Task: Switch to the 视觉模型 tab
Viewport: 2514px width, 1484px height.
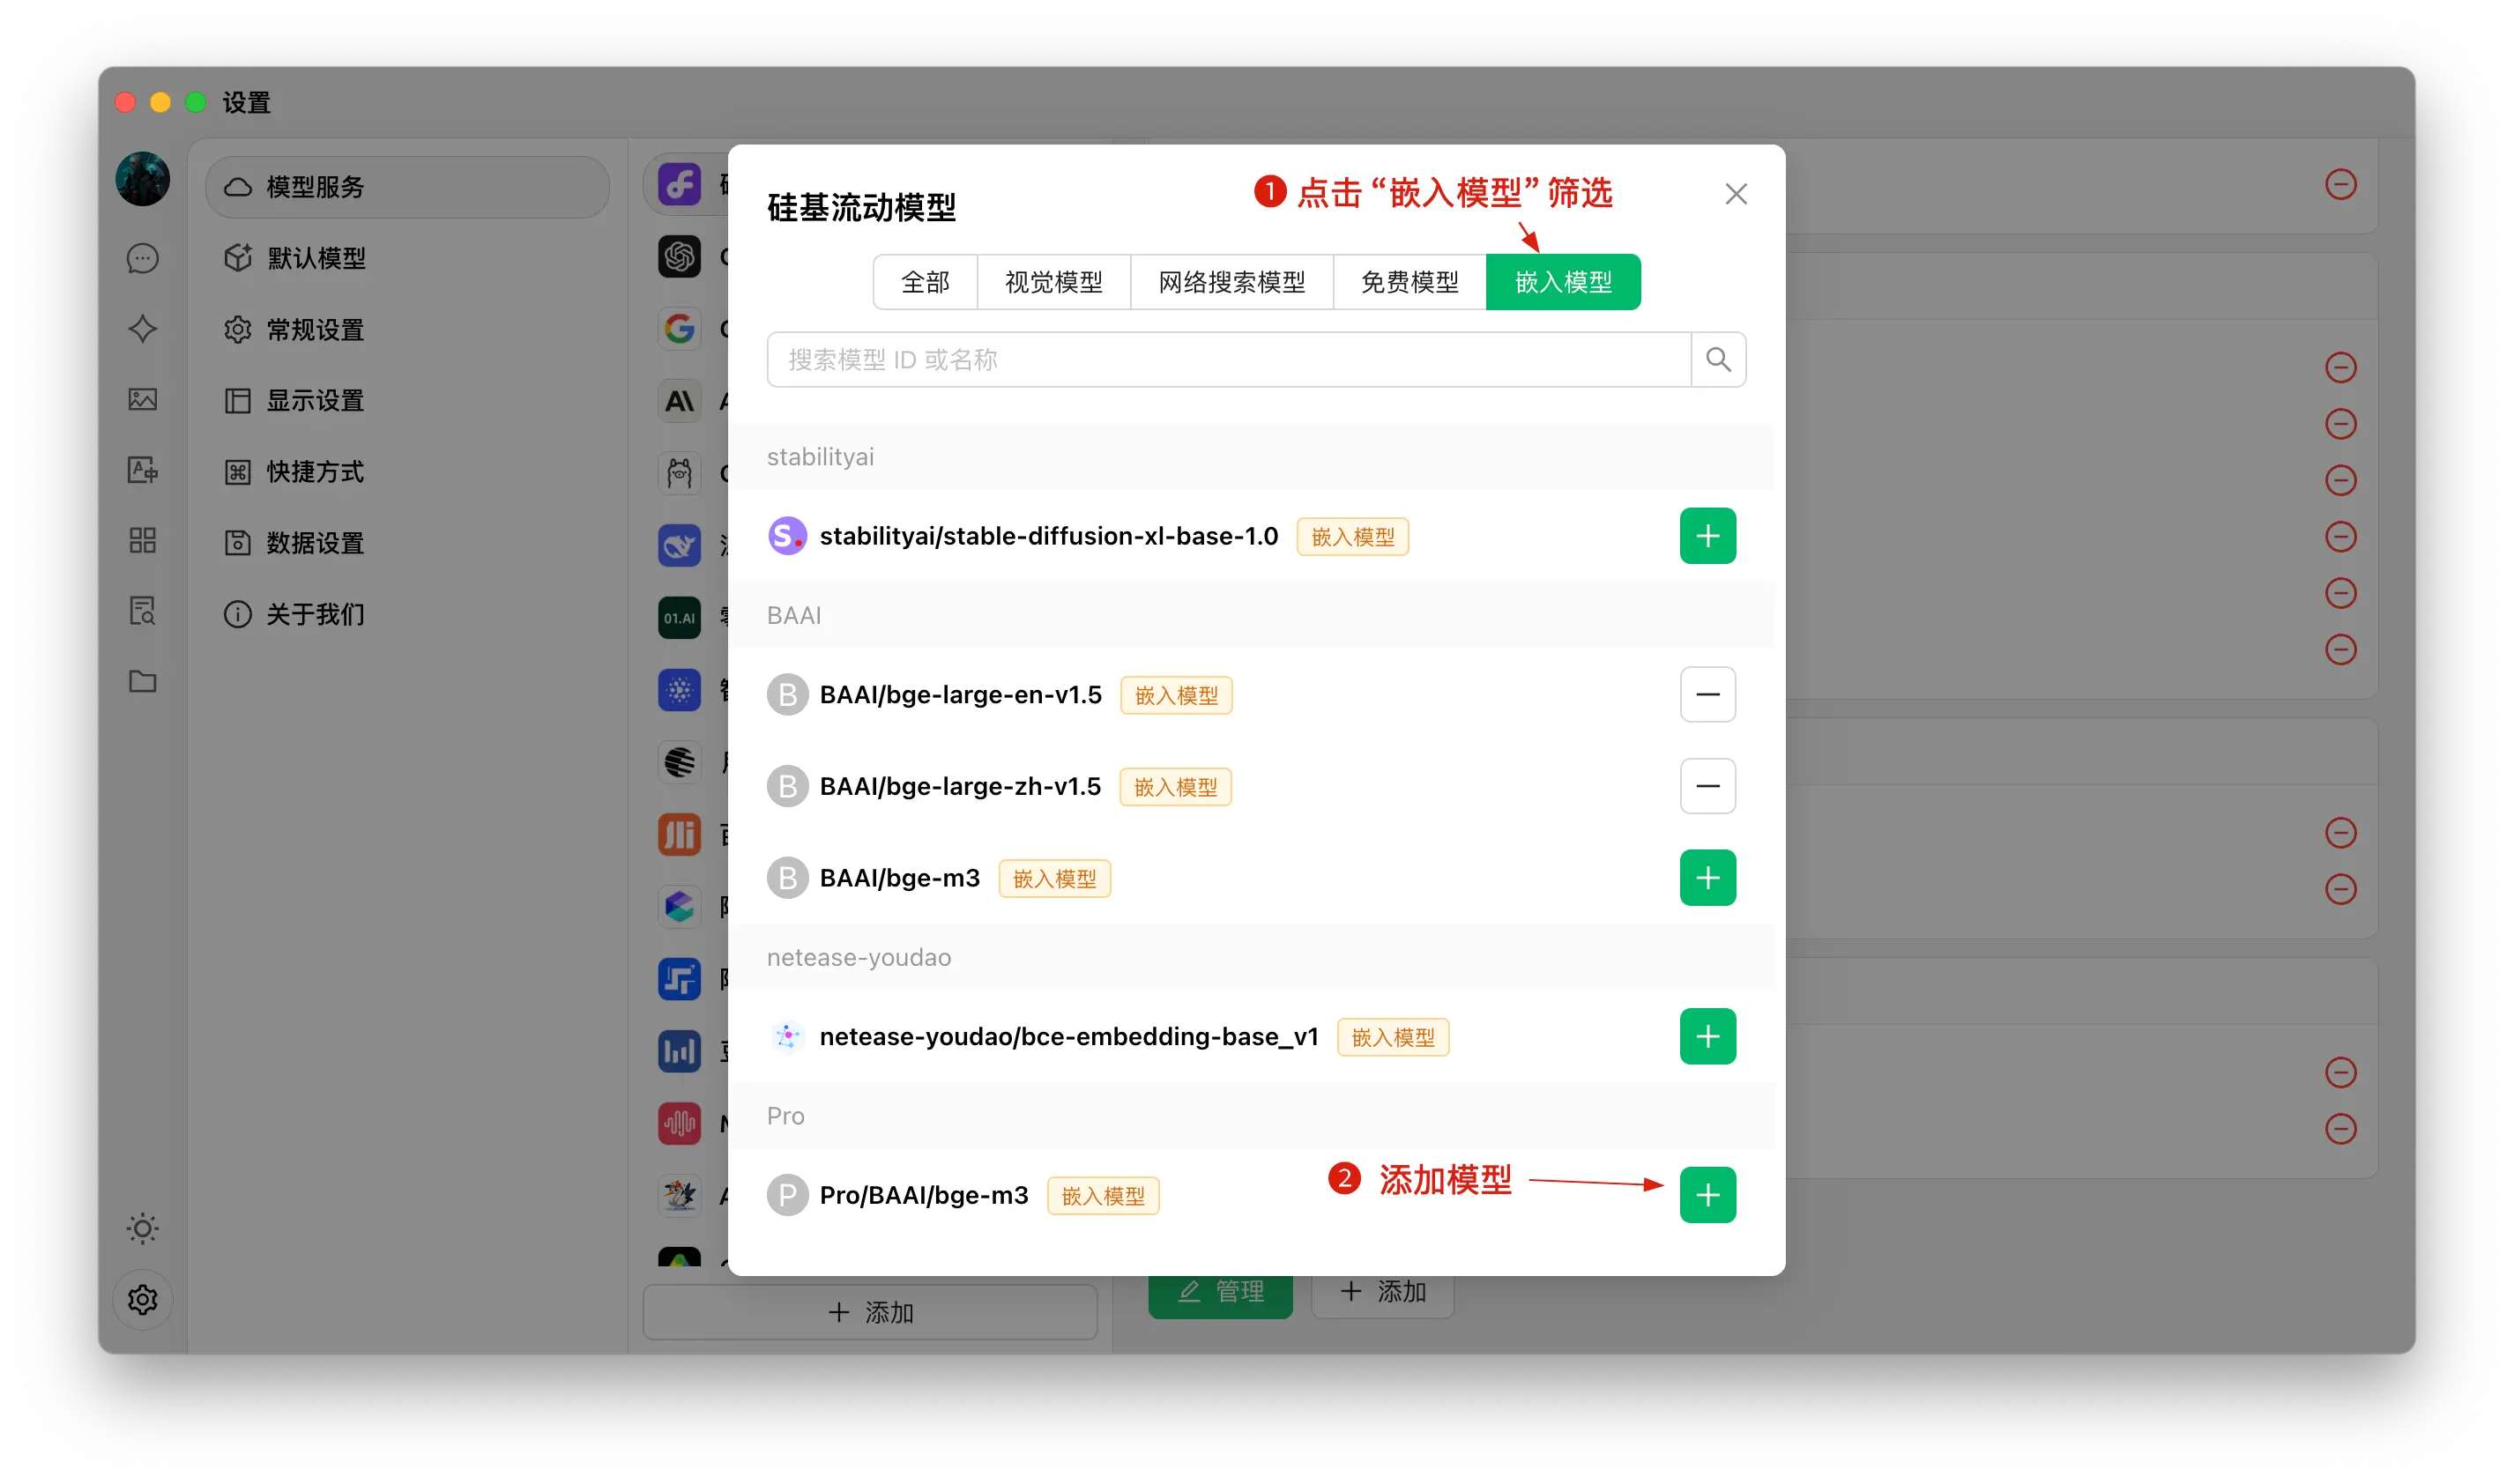Action: (x=1053, y=282)
